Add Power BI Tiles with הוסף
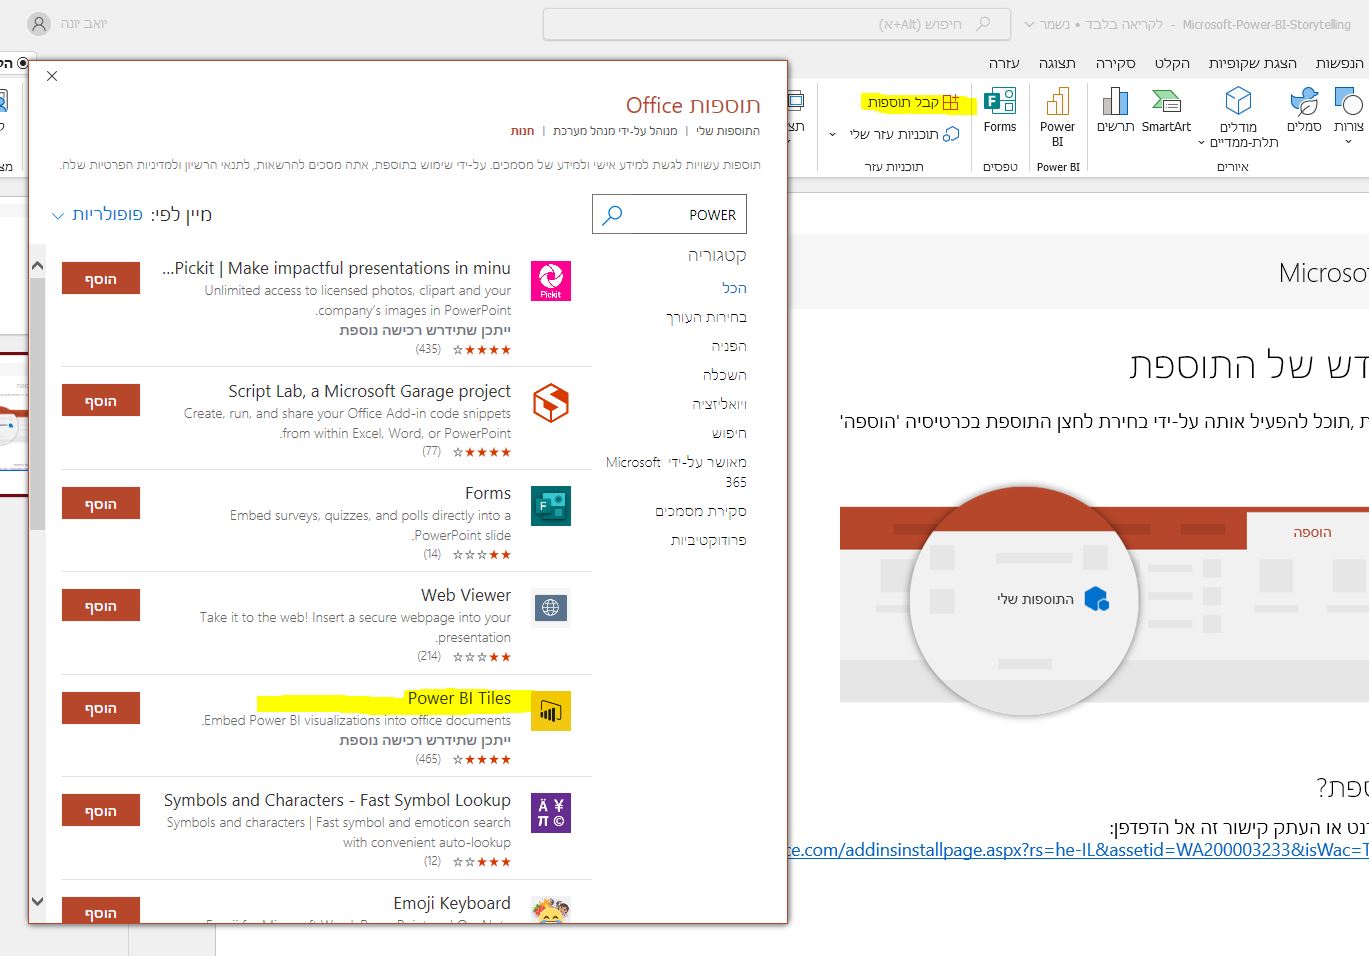 click(101, 708)
